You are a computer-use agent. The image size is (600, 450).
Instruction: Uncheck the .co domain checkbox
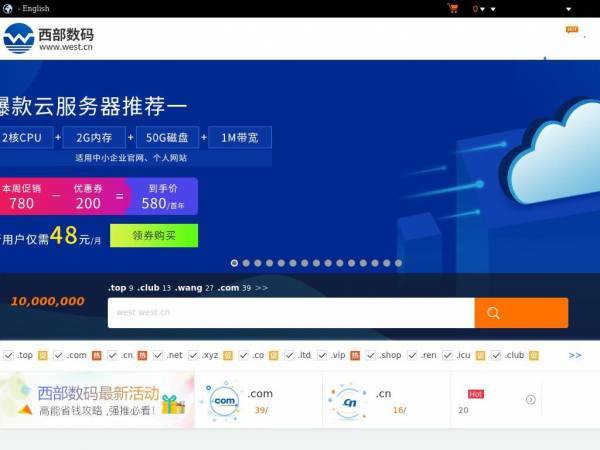click(244, 355)
